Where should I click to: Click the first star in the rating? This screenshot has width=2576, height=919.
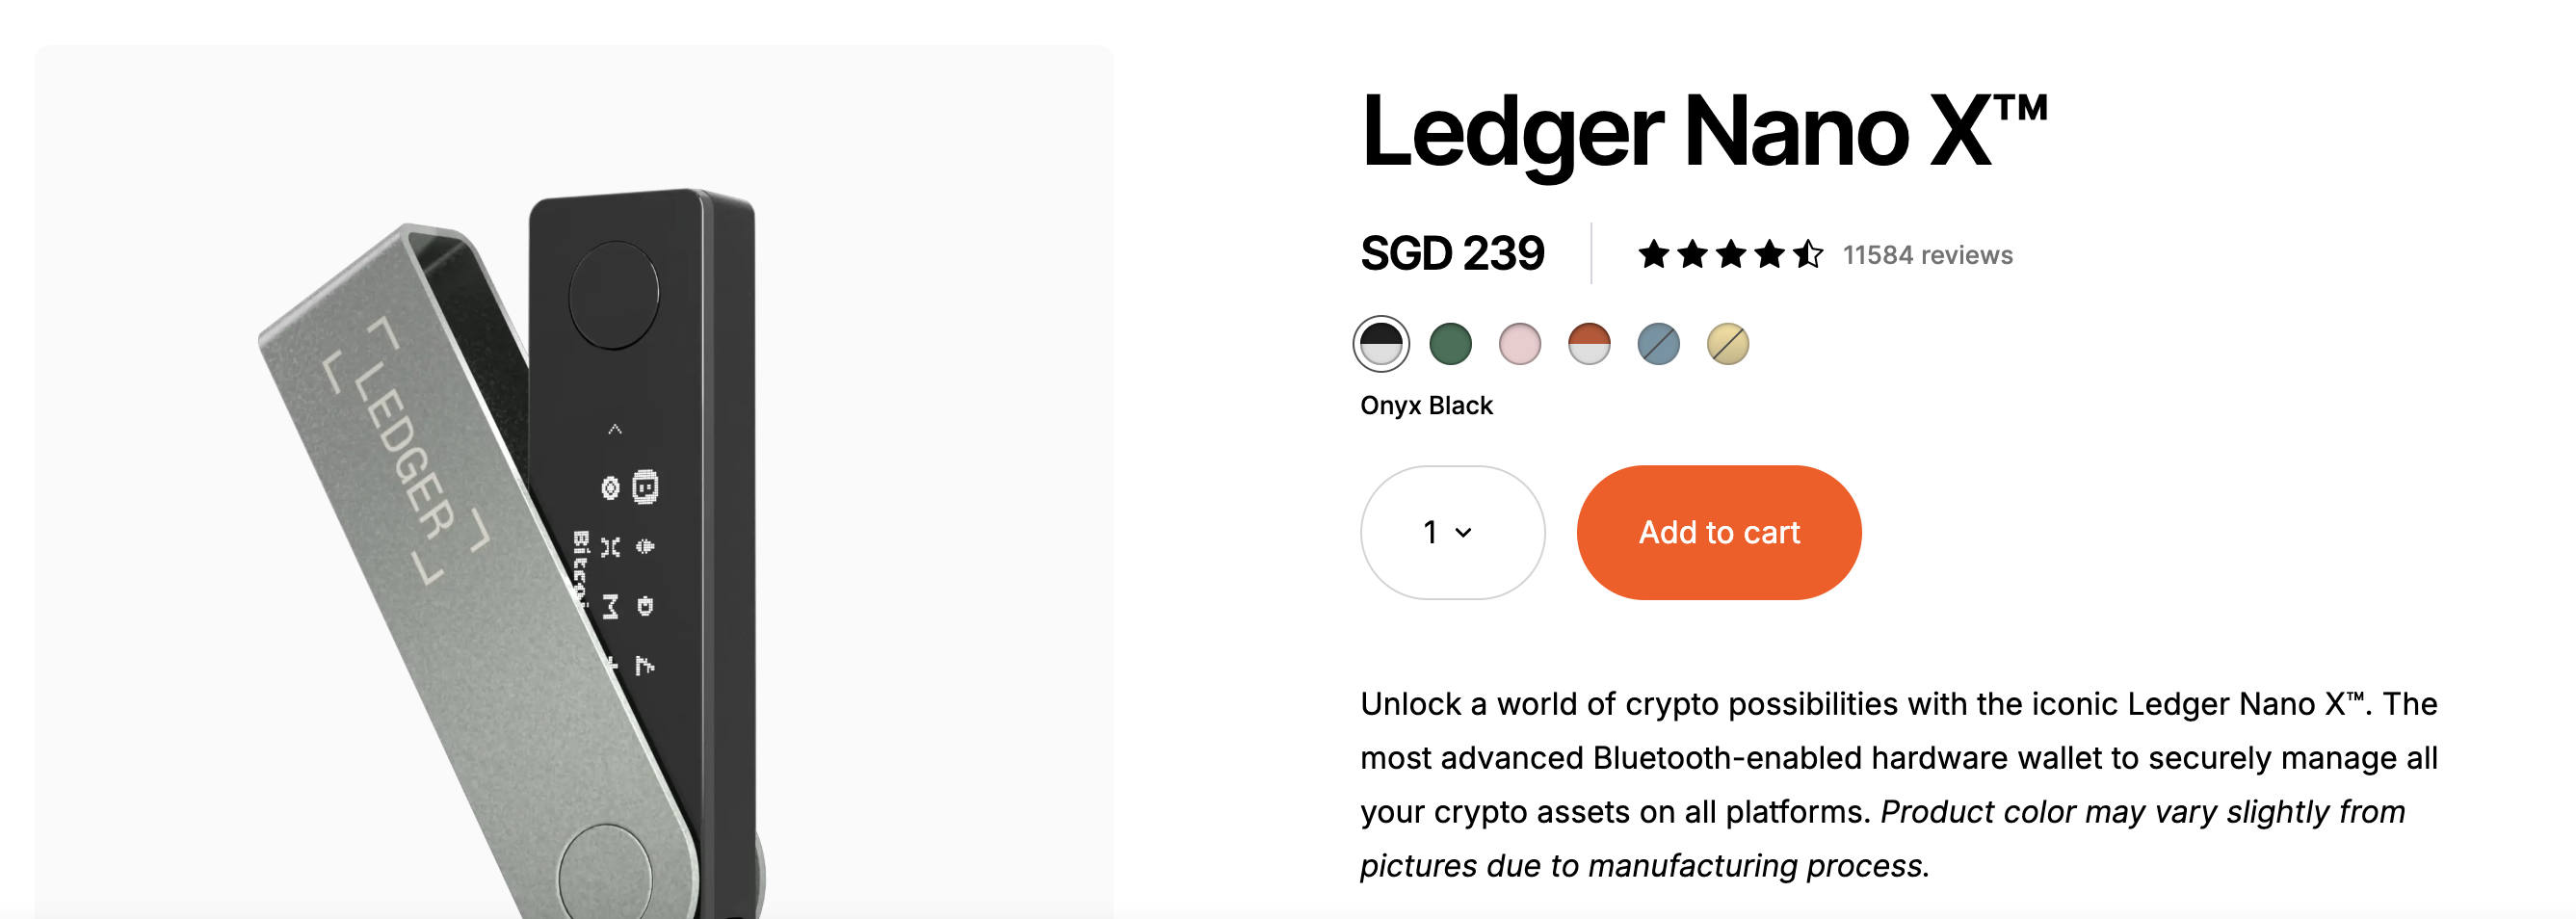coord(1653,254)
